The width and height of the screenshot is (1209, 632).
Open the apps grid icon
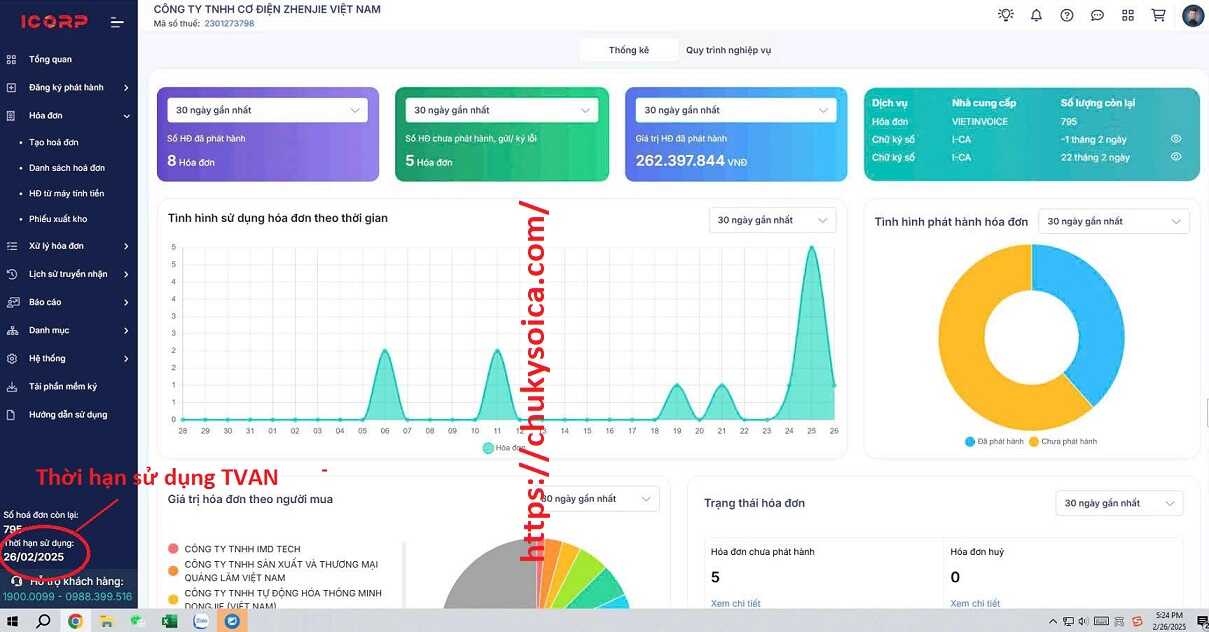coord(1128,15)
